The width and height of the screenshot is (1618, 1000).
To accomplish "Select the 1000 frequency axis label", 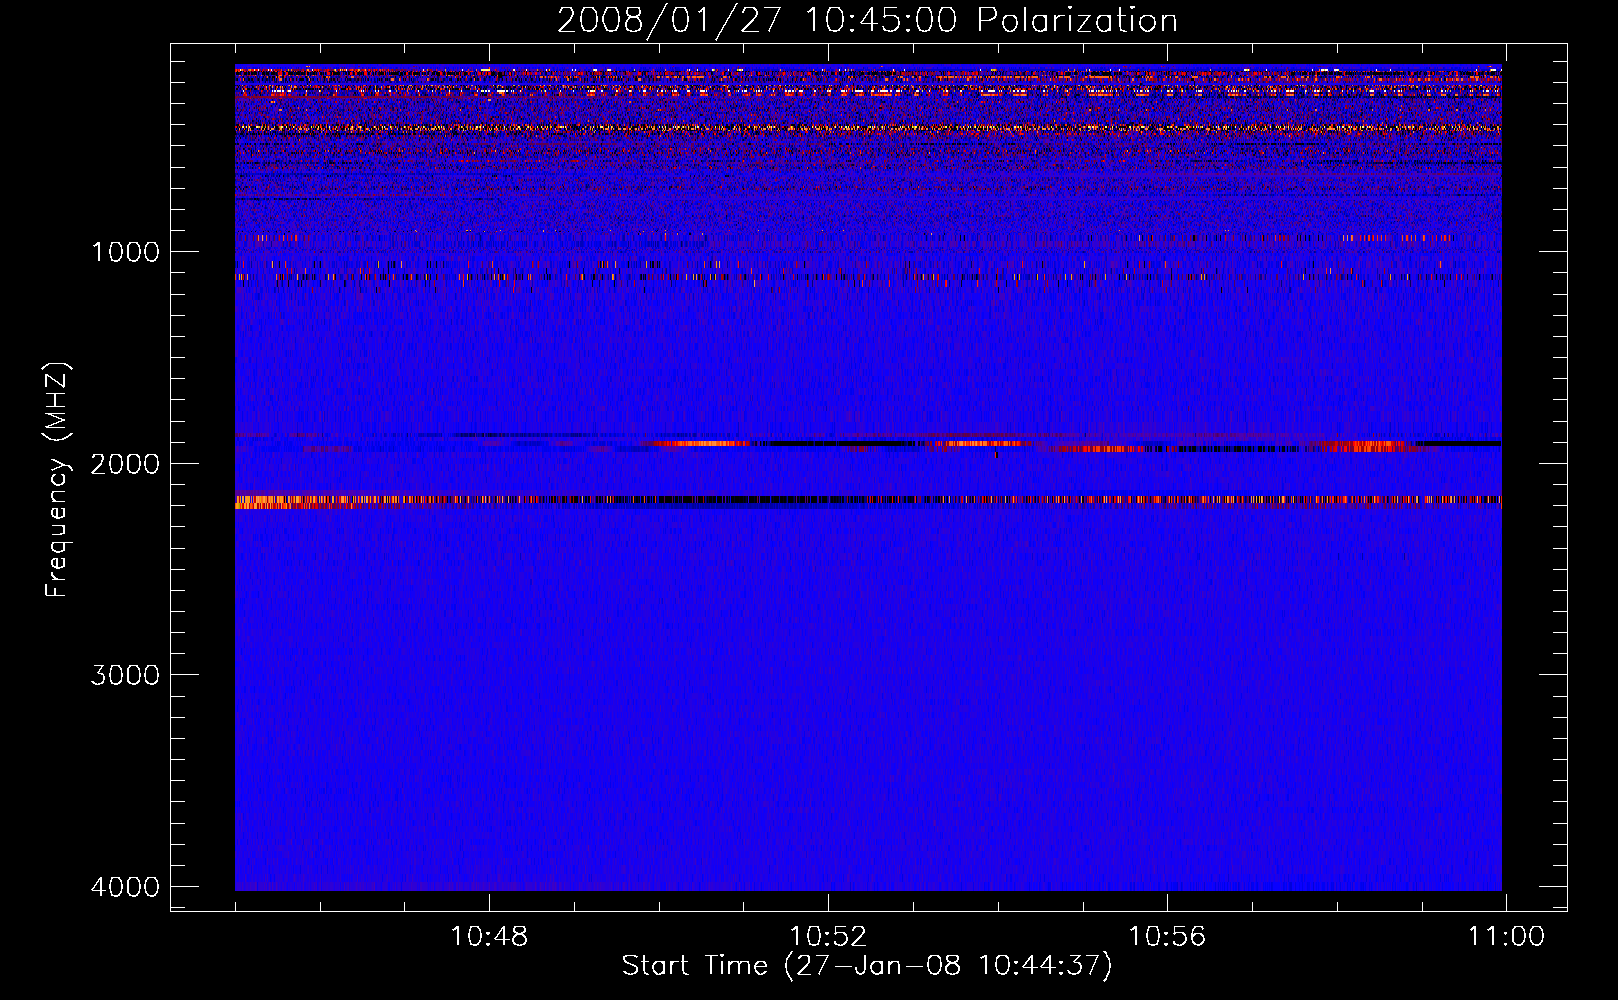I will pos(125,251).
